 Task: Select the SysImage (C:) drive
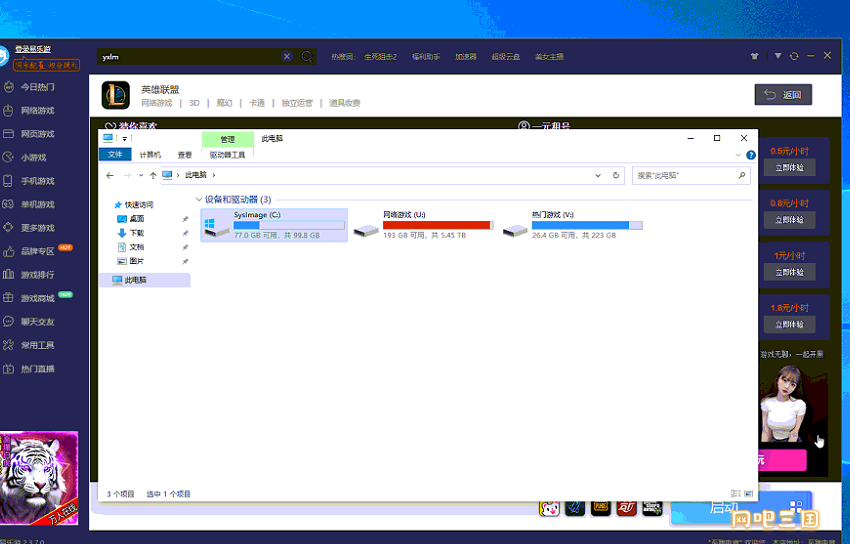274,225
